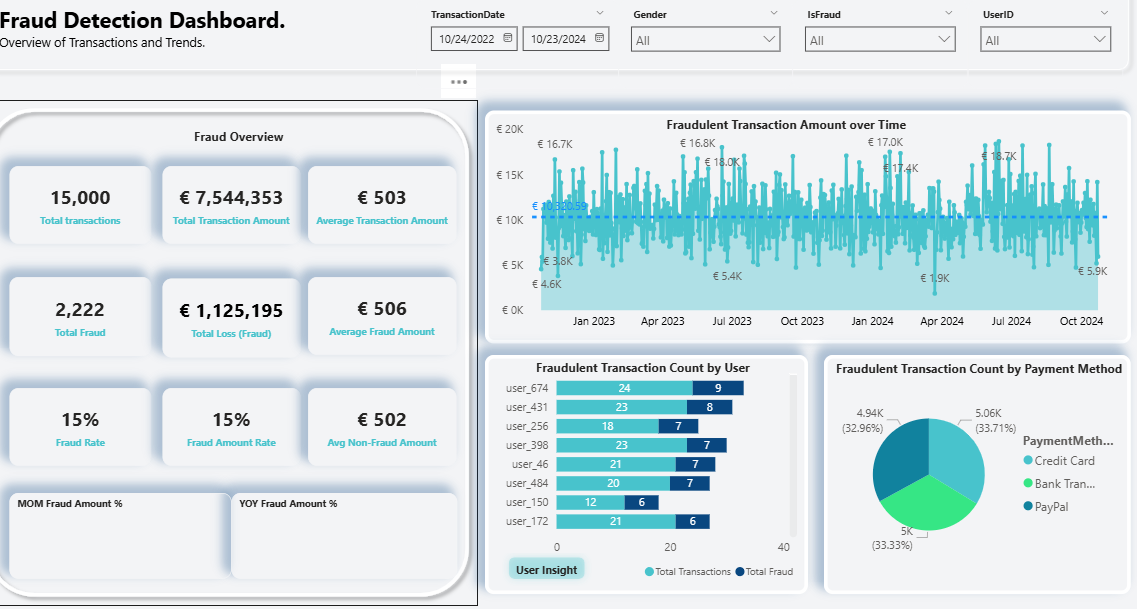The image size is (1137, 609).
Task: Click the Fraudulent Transaction Count by User title
Action: (642, 368)
